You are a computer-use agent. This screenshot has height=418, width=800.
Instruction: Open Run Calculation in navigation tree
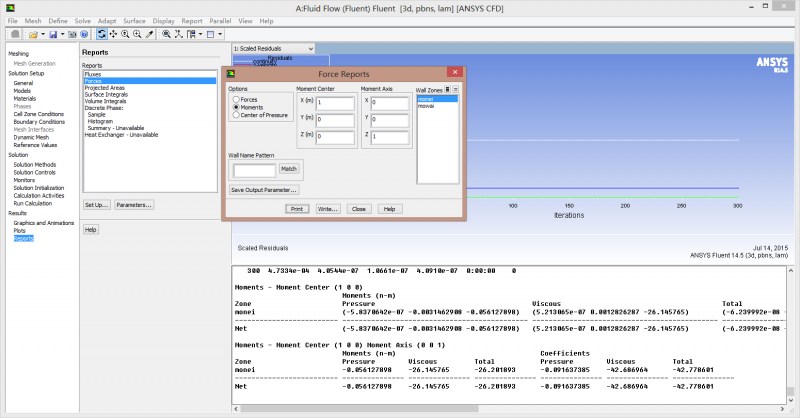33,203
